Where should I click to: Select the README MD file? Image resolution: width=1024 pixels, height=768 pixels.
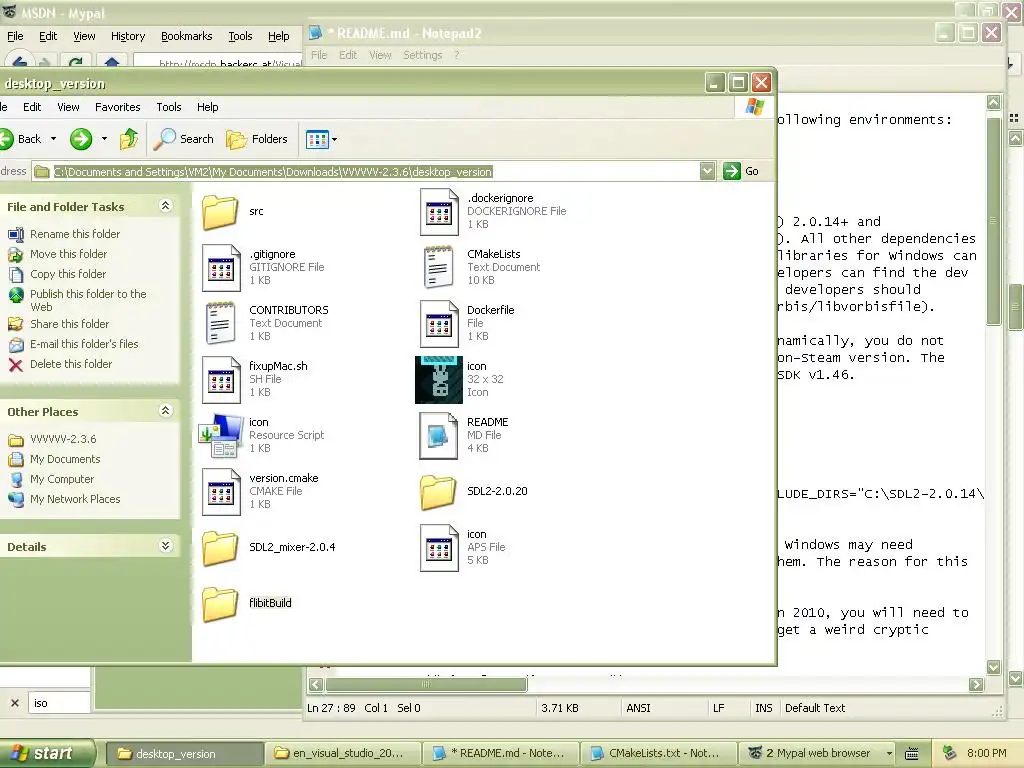tap(439, 436)
